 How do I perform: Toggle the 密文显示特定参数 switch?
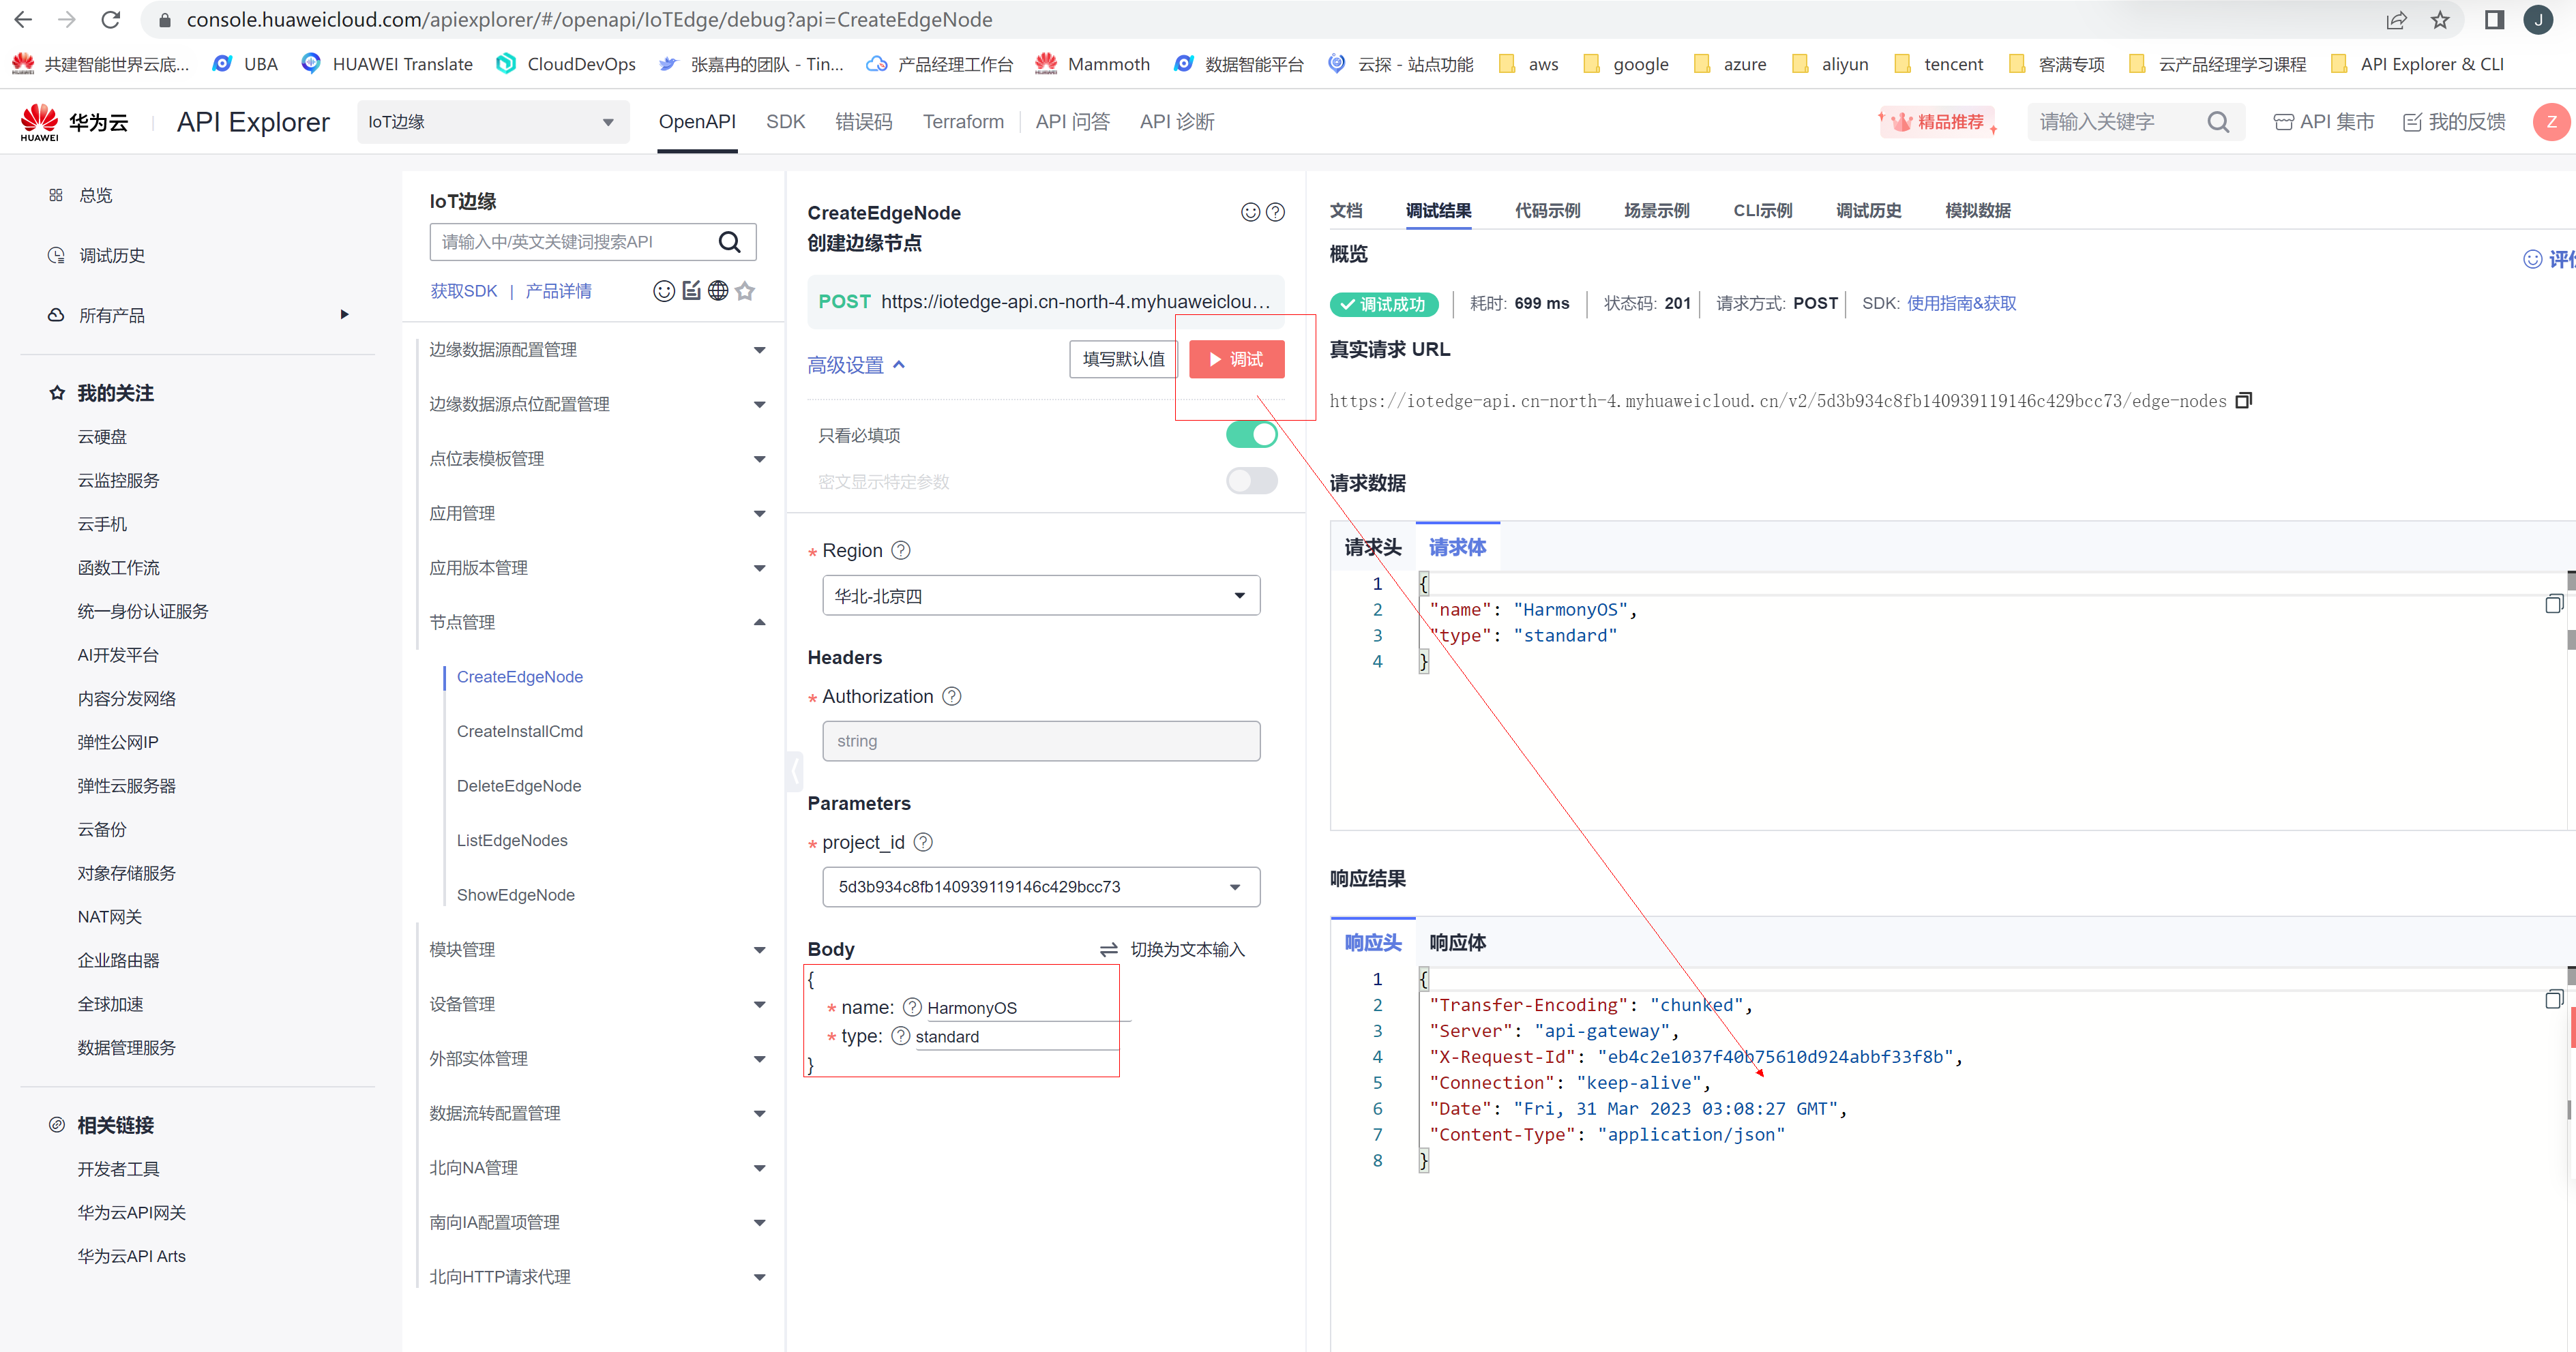point(1251,481)
